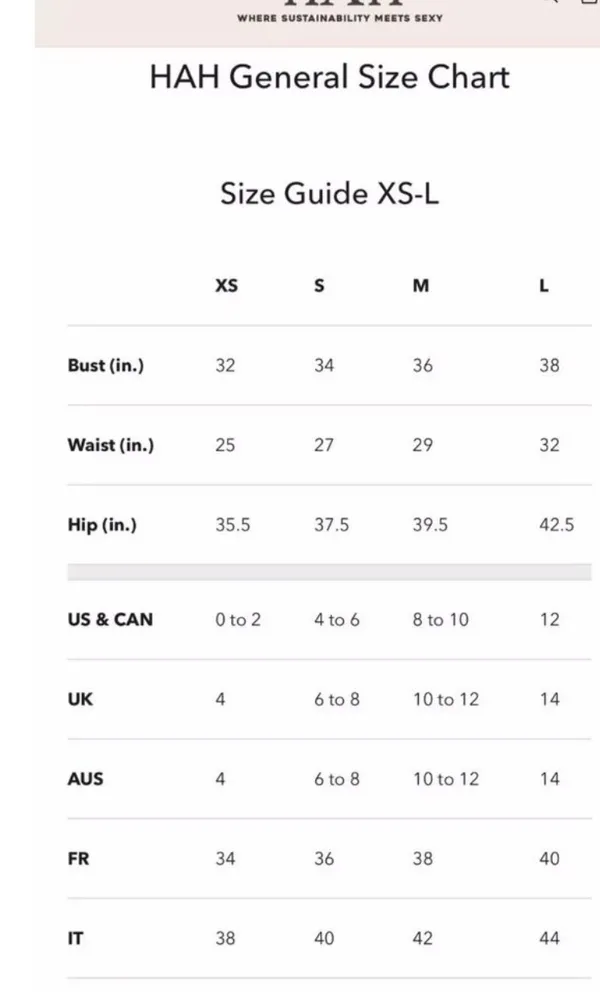
Task: Click the AUS 6 to 8 cell
Action: click(336, 778)
